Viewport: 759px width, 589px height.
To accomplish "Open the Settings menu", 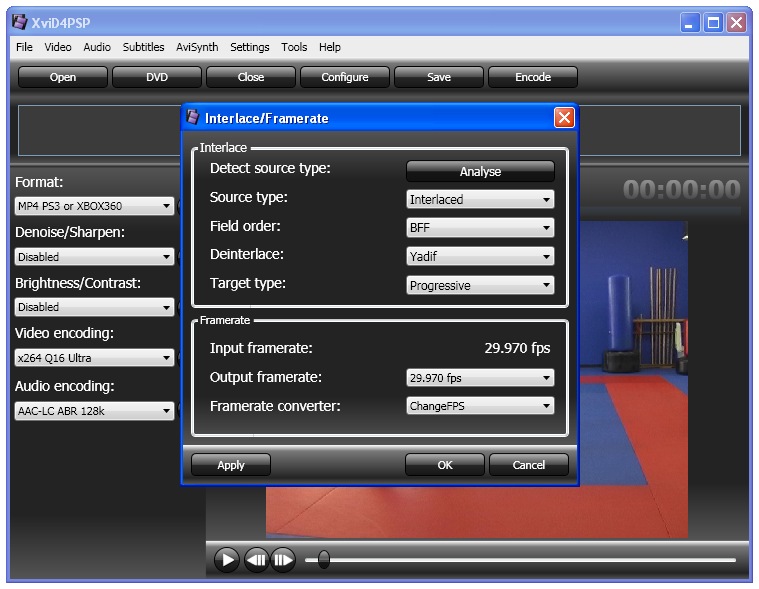I will pyautogui.click(x=250, y=47).
